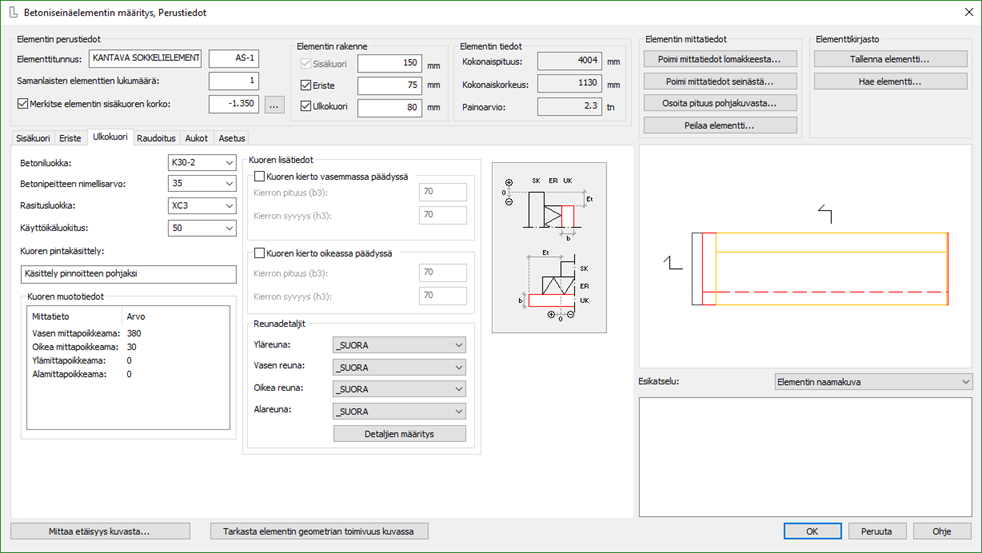This screenshot has width=982, height=553.
Task: Open the Betoniluokka dropdown
Action: click(x=202, y=162)
